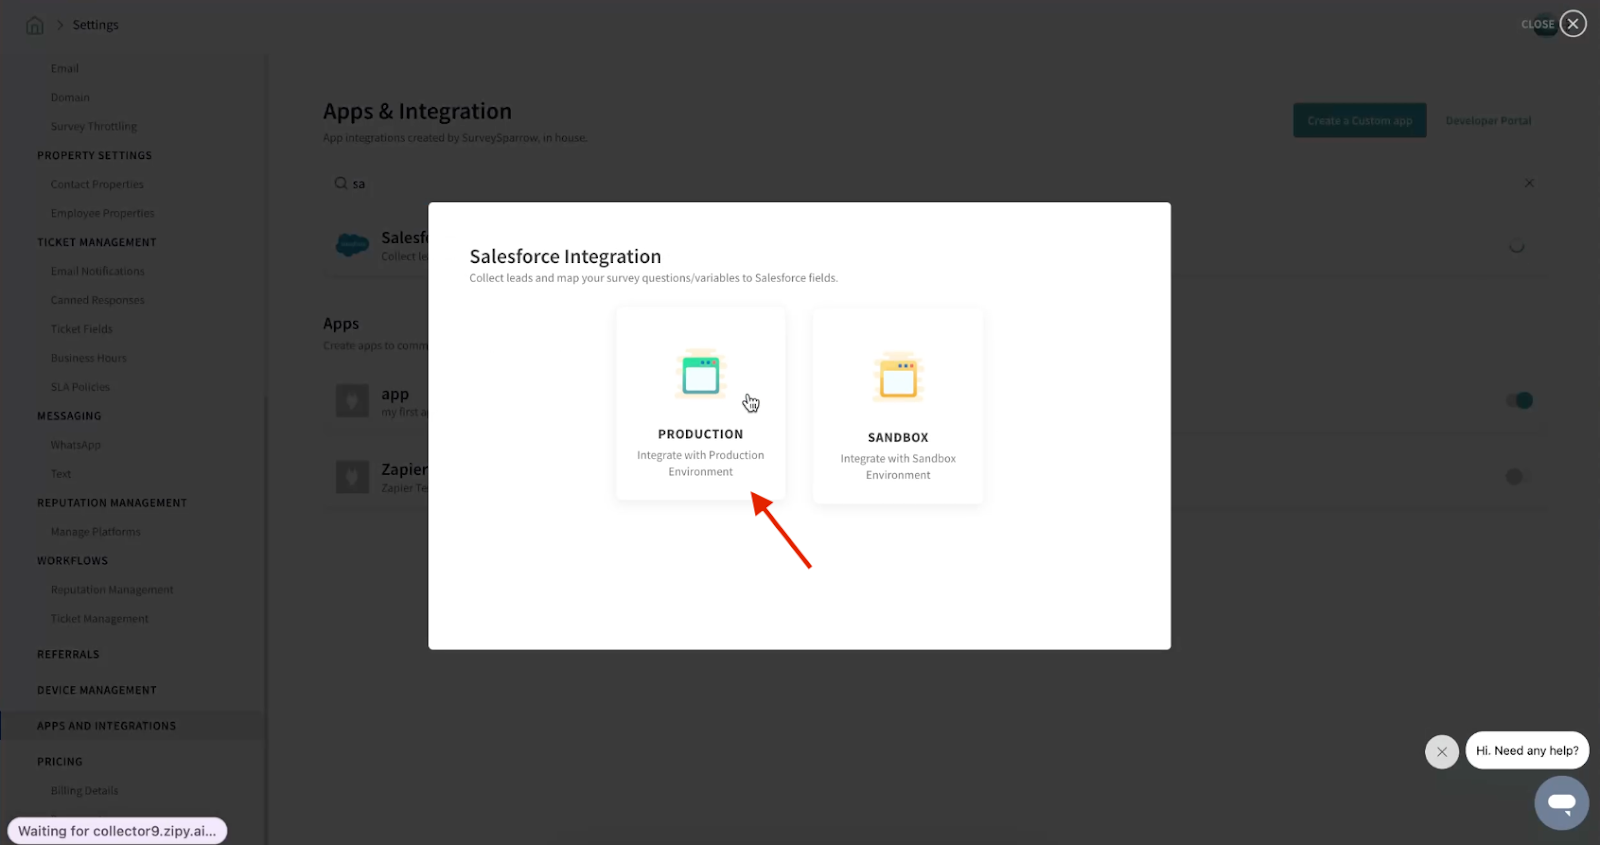
Task: Toggle the Salesforce integration switch
Action: pos(1516,246)
